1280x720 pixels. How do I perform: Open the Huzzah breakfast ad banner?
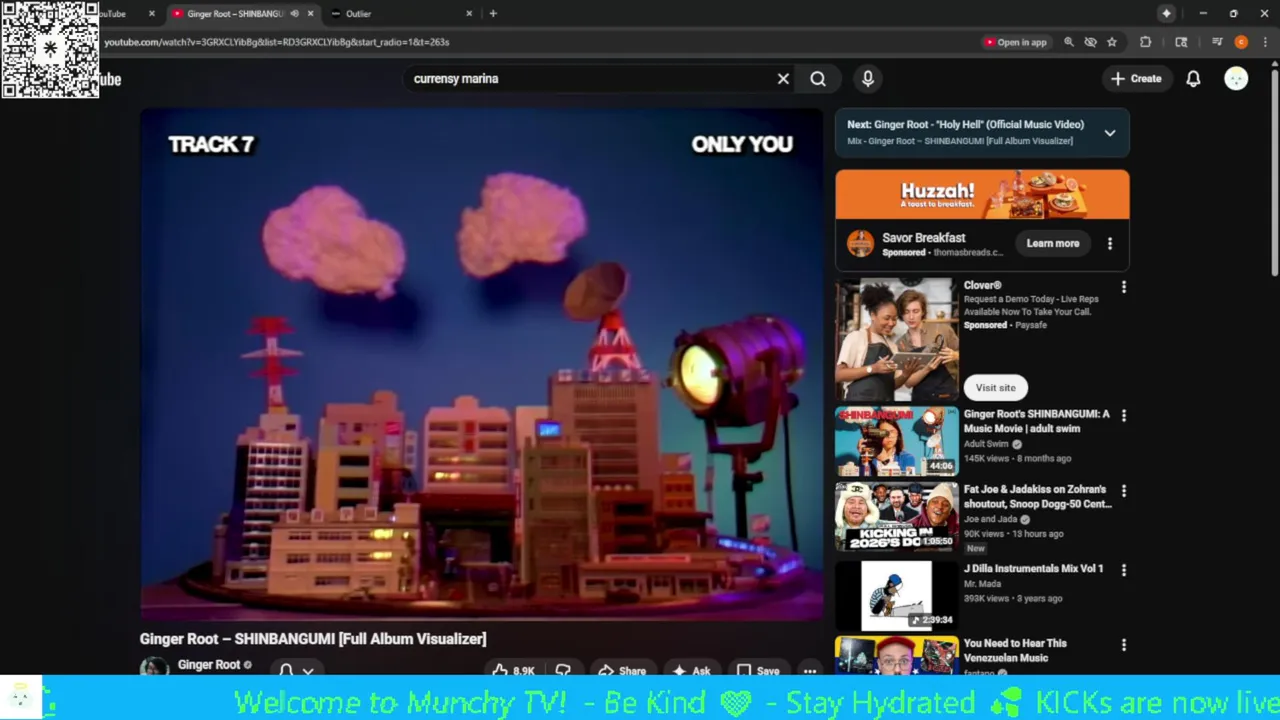click(982, 194)
